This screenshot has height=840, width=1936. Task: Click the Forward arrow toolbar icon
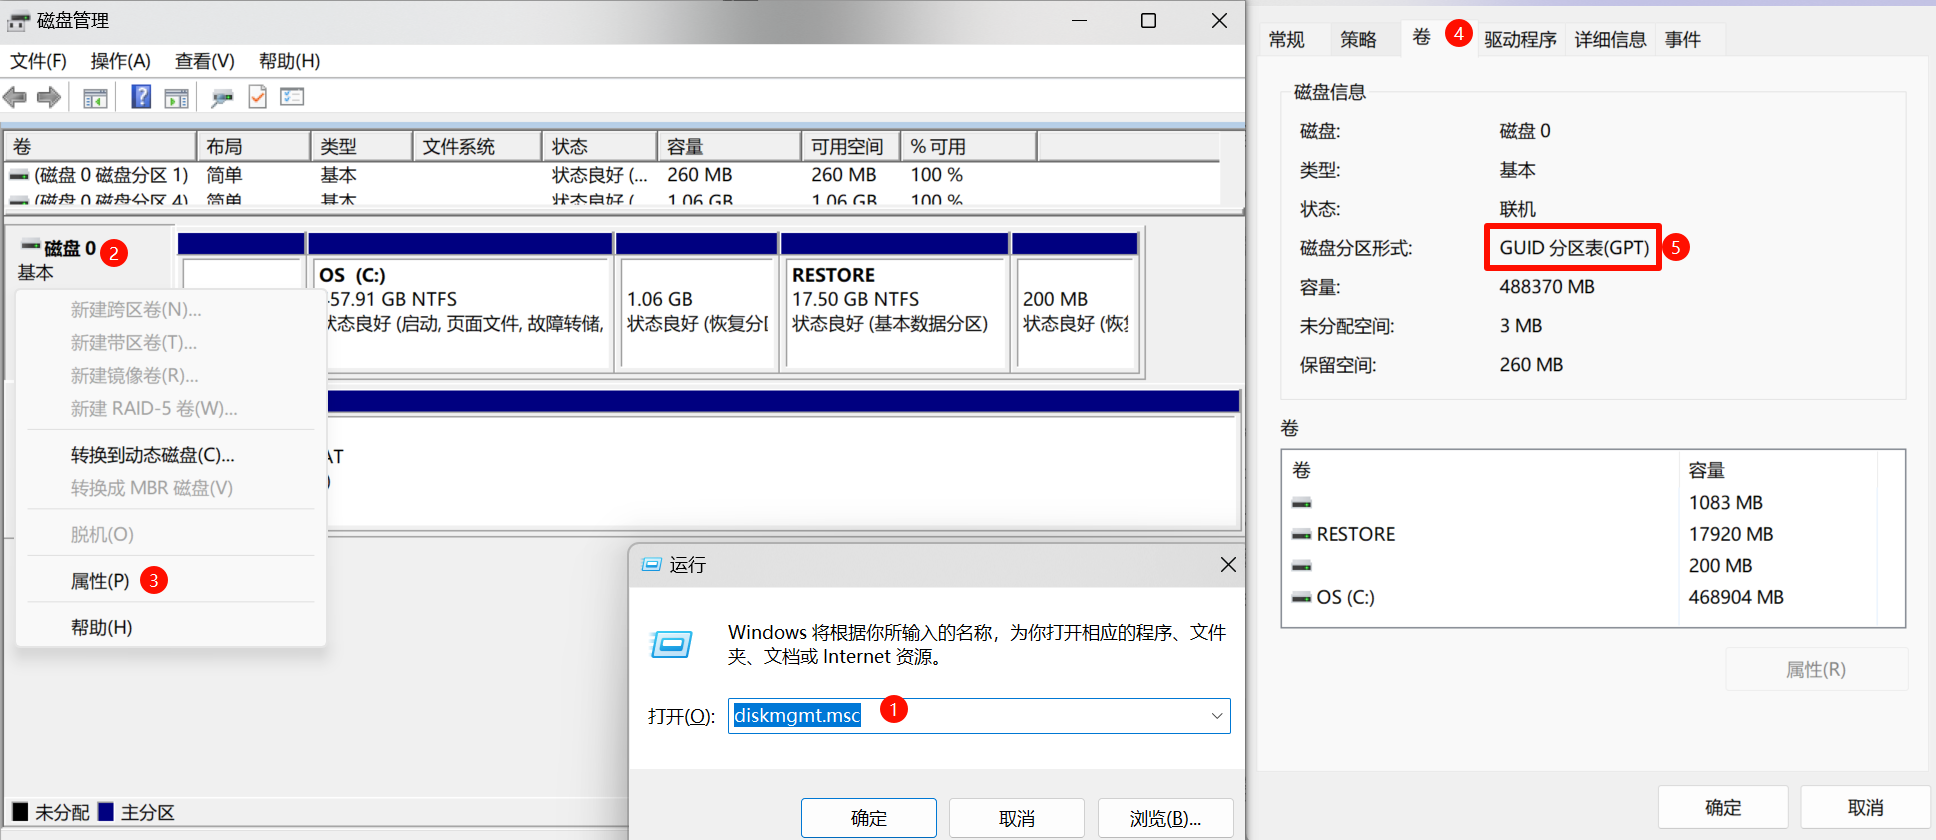(x=49, y=97)
